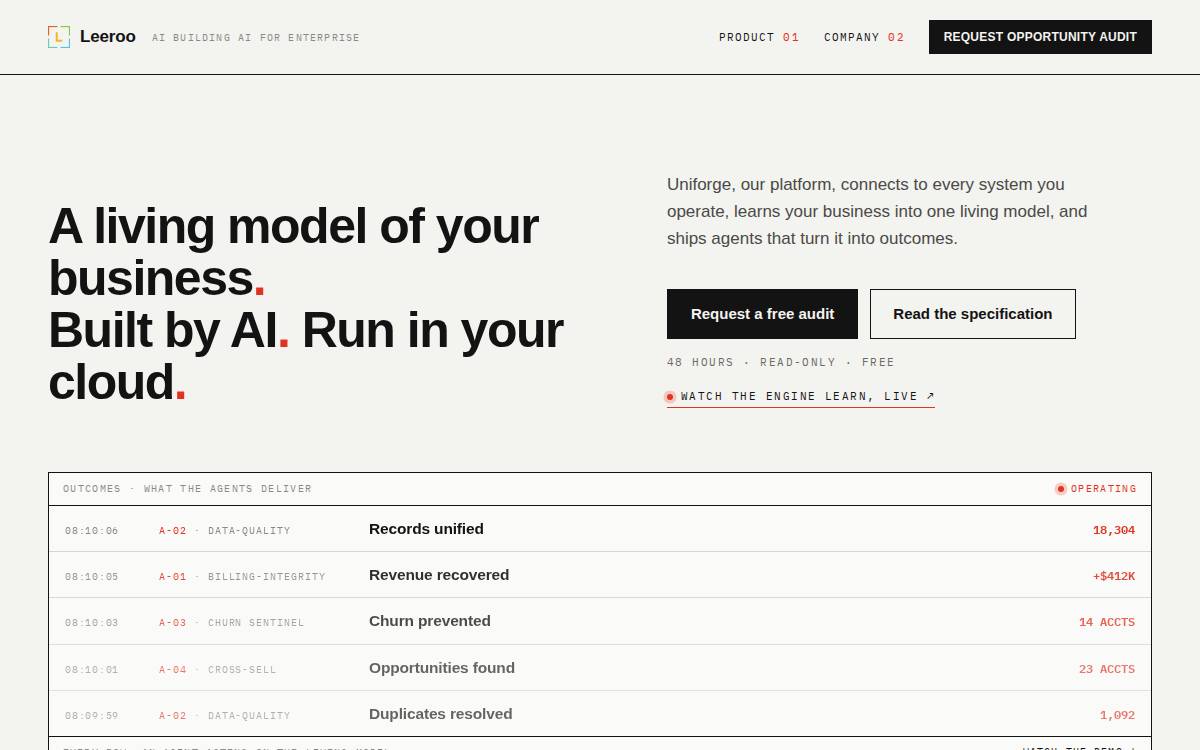Click the 08:10:06 timestamp

pos(91,531)
